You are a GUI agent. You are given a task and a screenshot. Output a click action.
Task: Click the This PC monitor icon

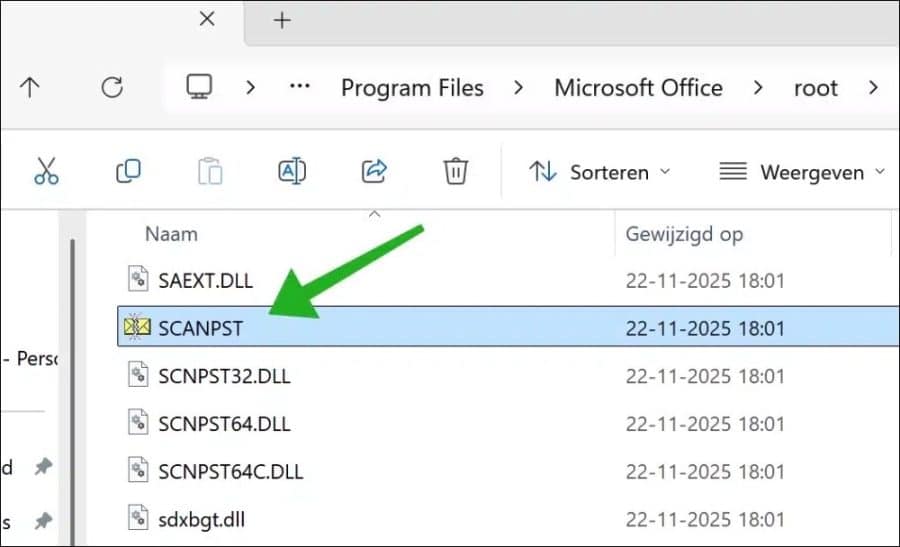tap(199, 88)
